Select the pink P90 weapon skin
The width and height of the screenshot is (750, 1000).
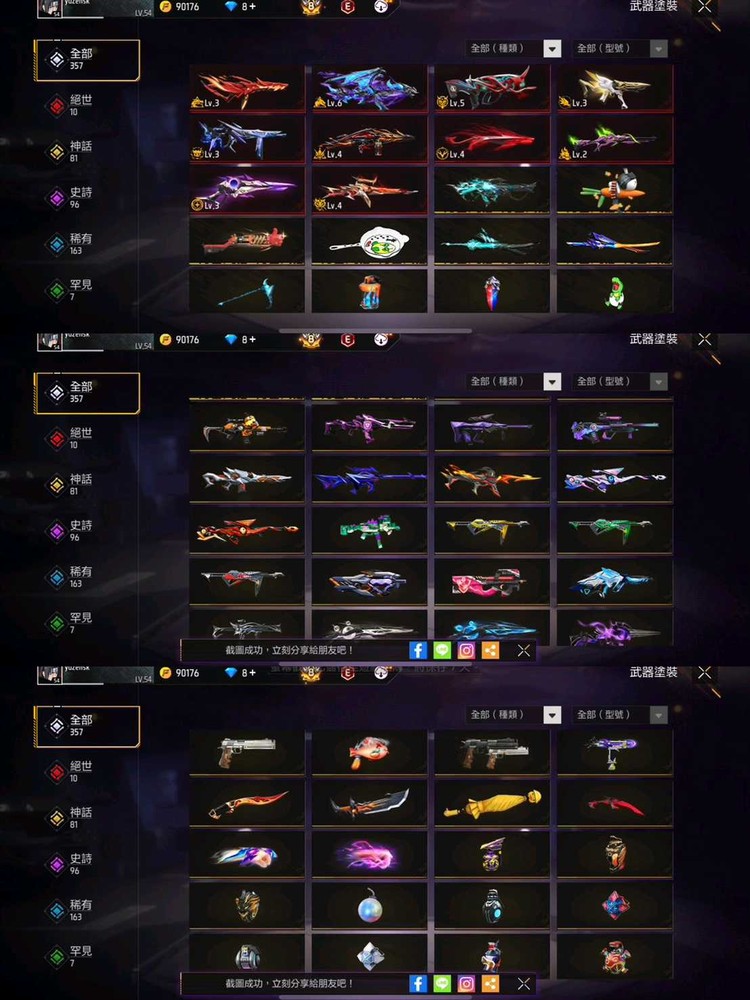pyautogui.click(x=492, y=582)
